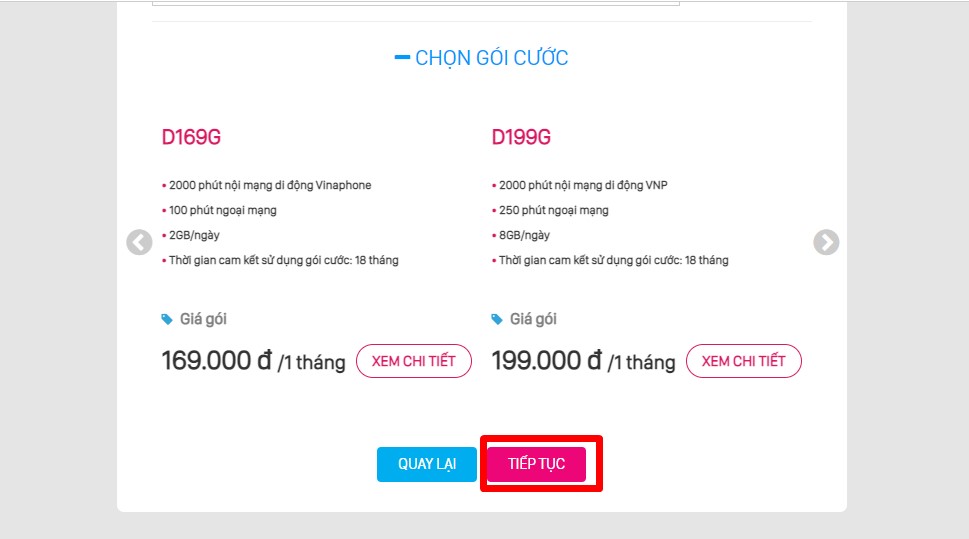Image resolution: width=969 pixels, height=539 pixels.
Task: Open XEM CHI TIẾT for the 199.000 đ package
Action: [743, 361]
